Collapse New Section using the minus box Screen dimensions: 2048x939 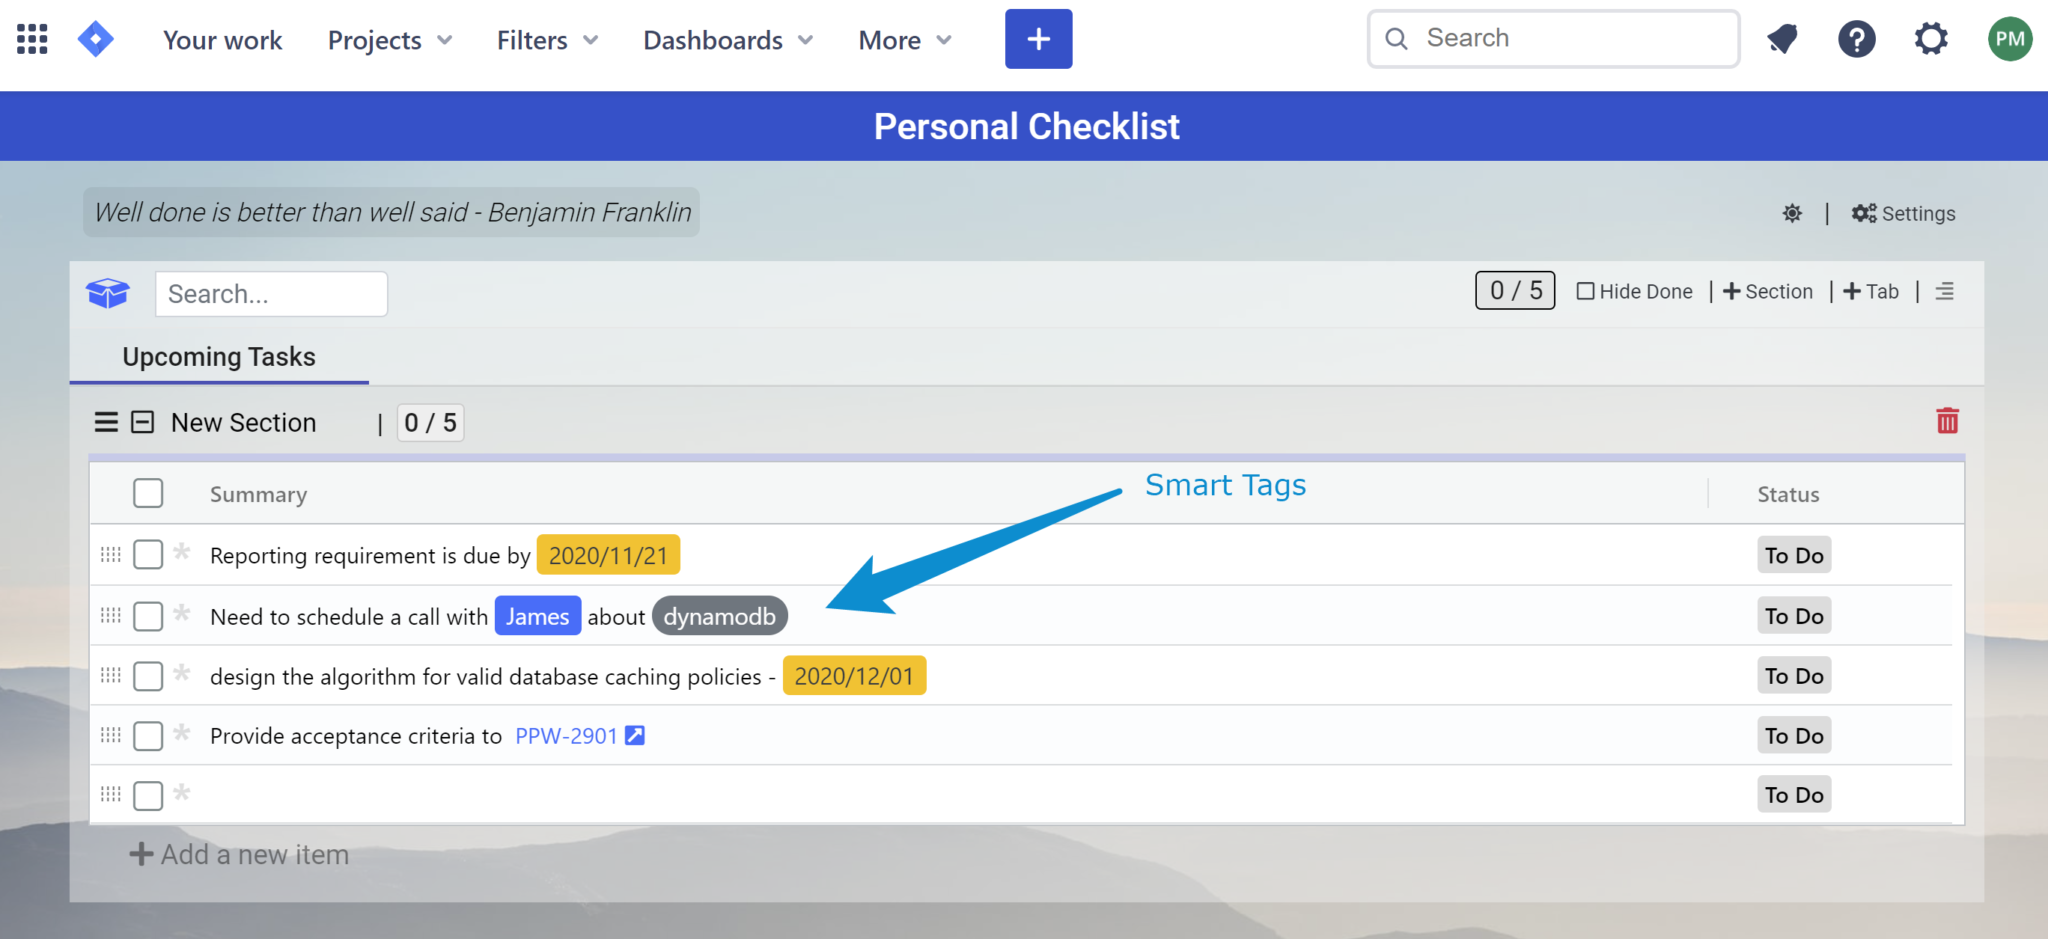[x=143, y=422]
